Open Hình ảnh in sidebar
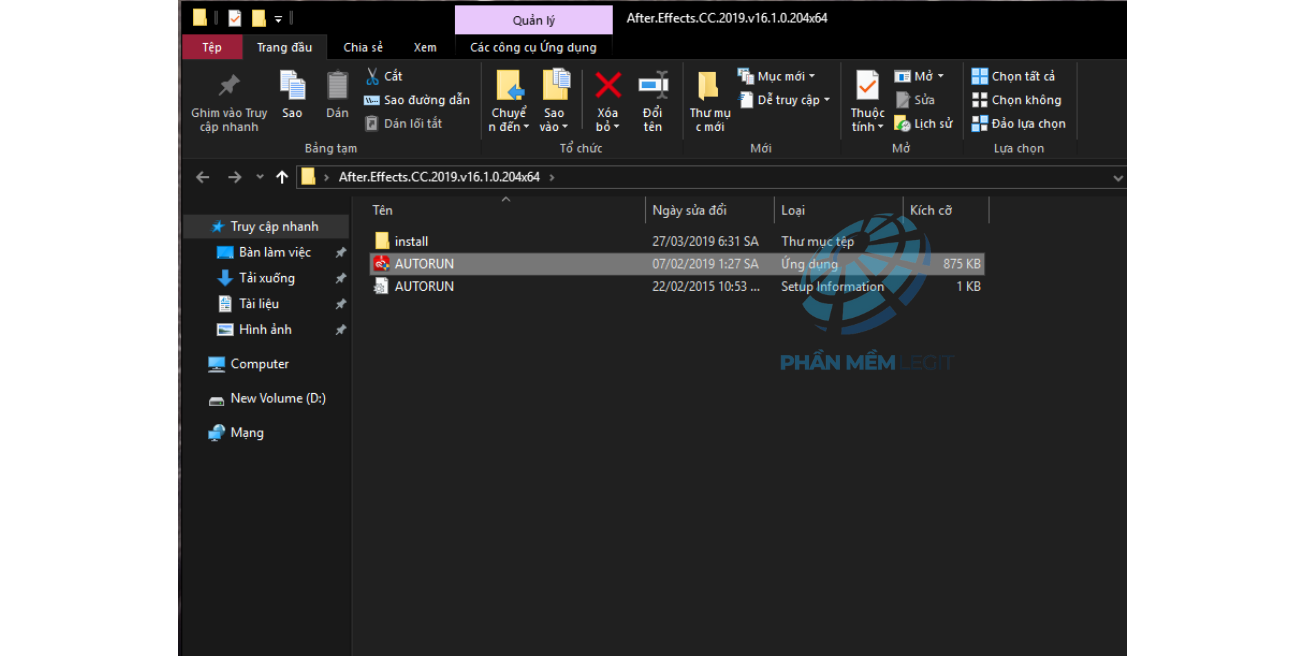Screen dimensions: 1305x656 coord(265,330)
